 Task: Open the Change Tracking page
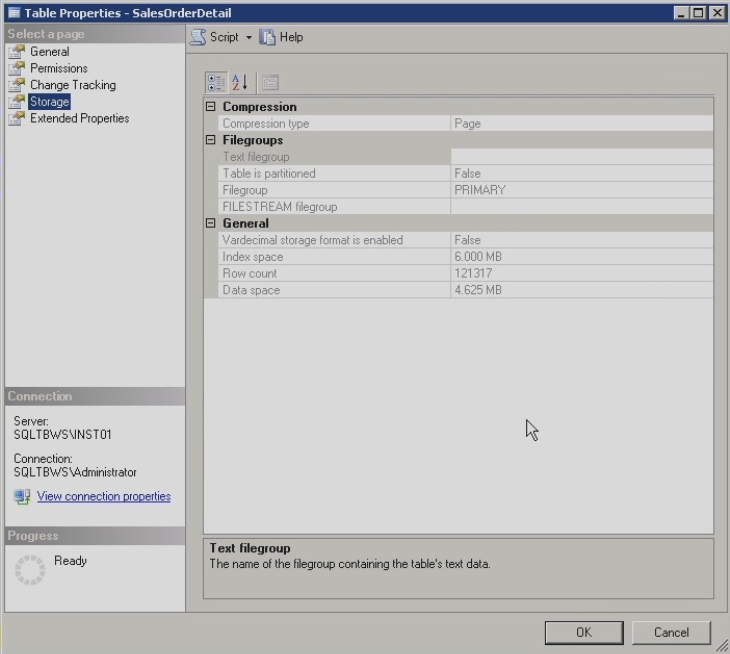click(x=73, y=85)
